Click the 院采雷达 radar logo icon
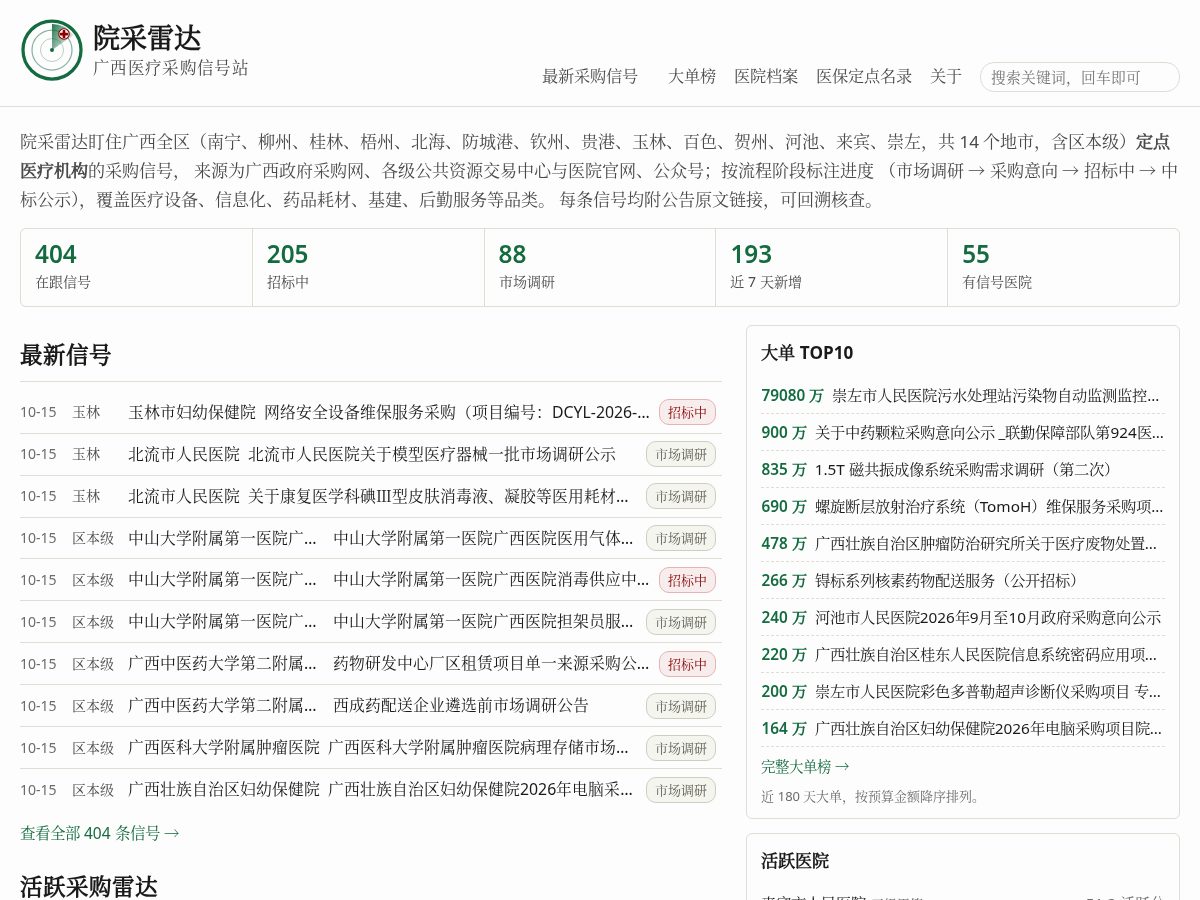 [52, 50]
